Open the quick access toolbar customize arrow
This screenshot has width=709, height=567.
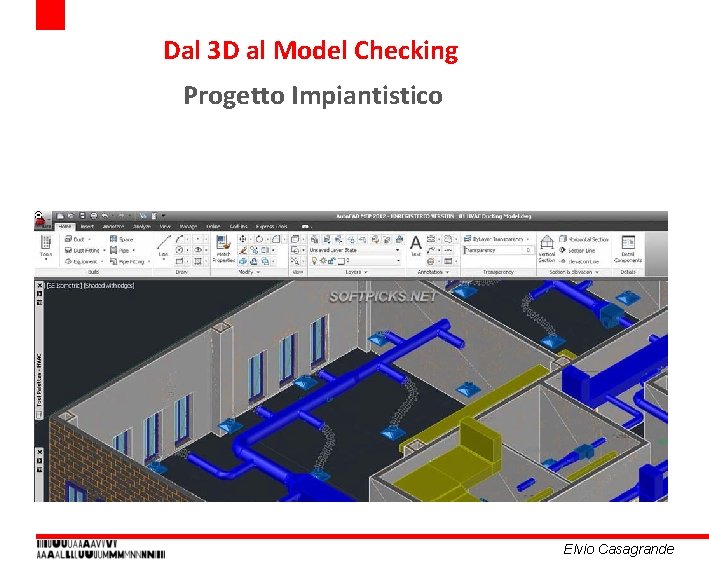tap(163, 216)
